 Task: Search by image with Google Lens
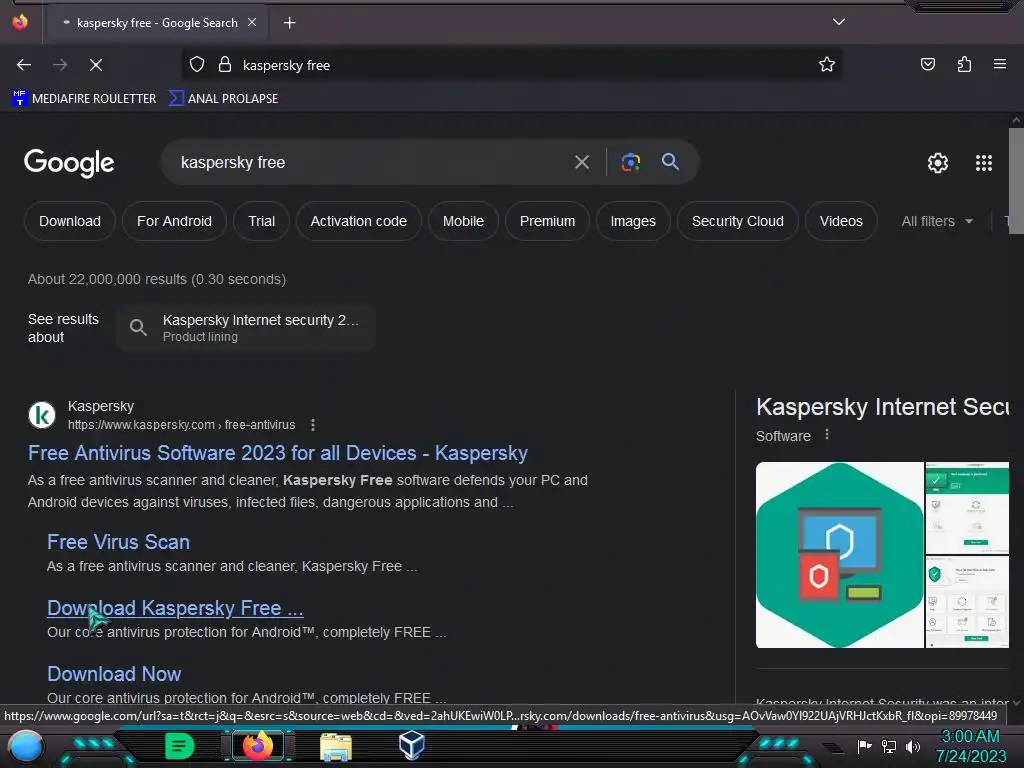coord(630,162)
